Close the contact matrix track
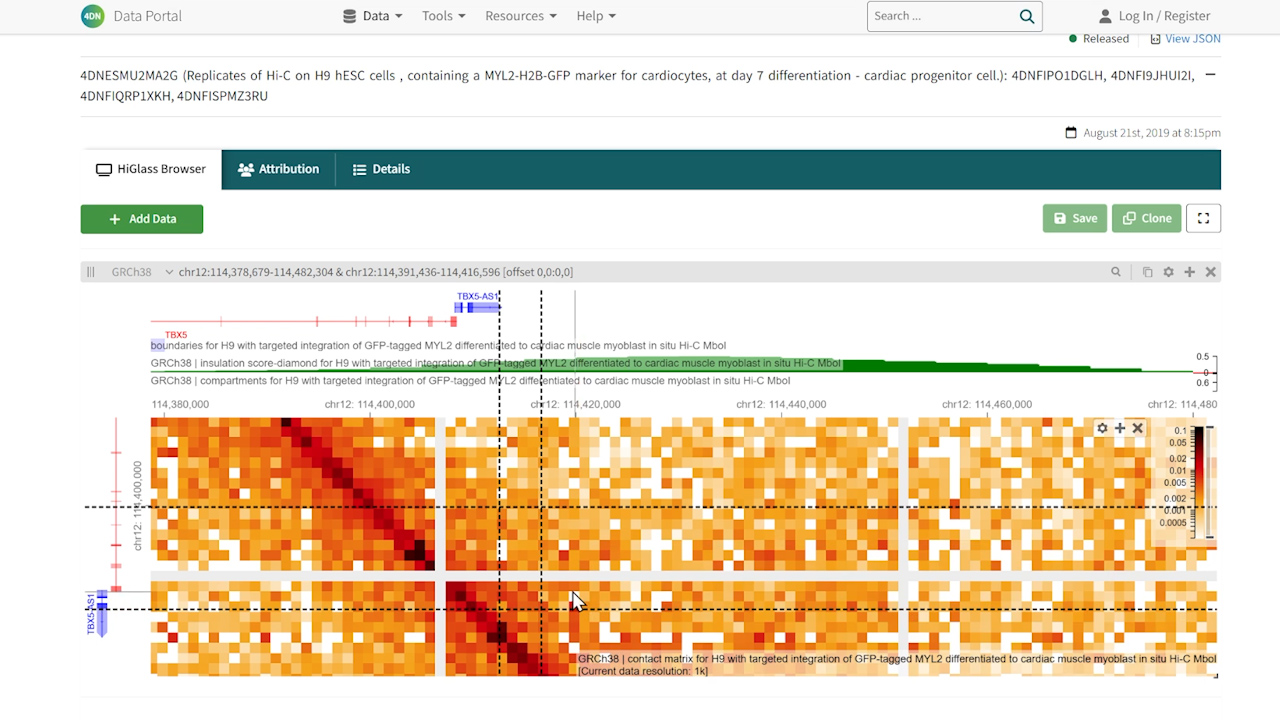This screenshot has height=720, width=1280. [1137, 427]
